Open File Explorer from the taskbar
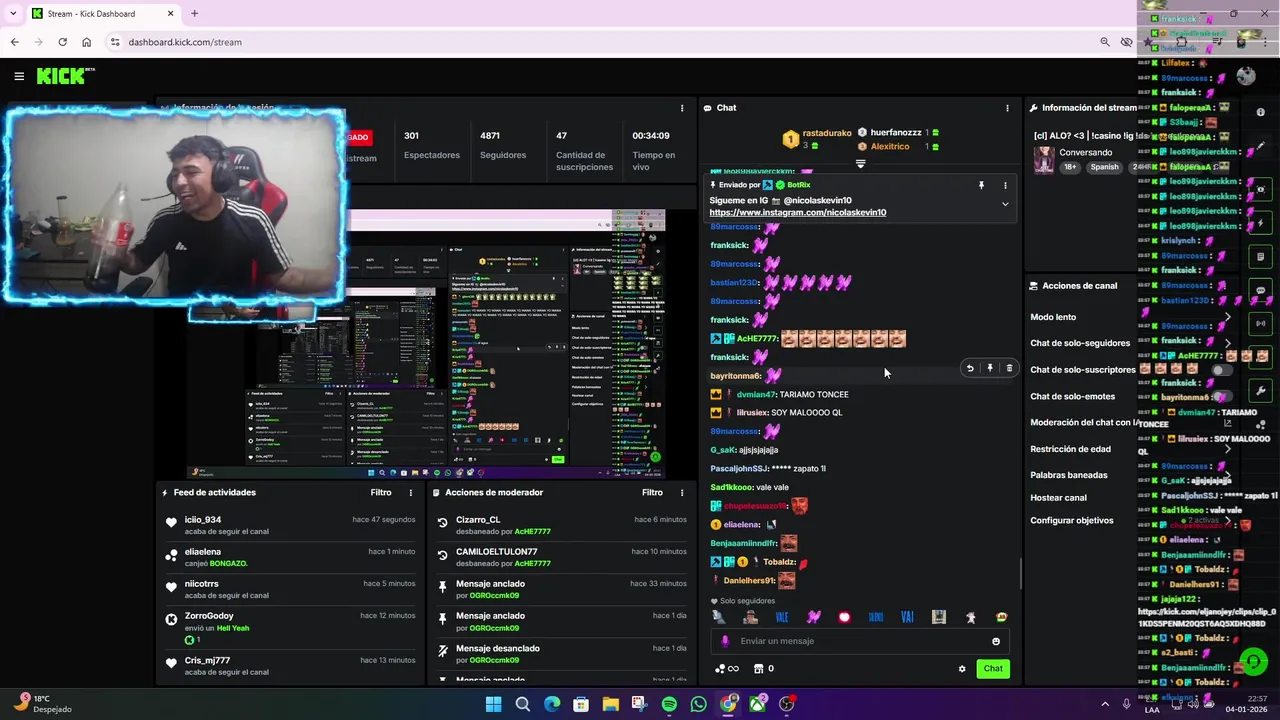Image resolution: width=1280 pixels, height=720 pixels. pos(610,704)
